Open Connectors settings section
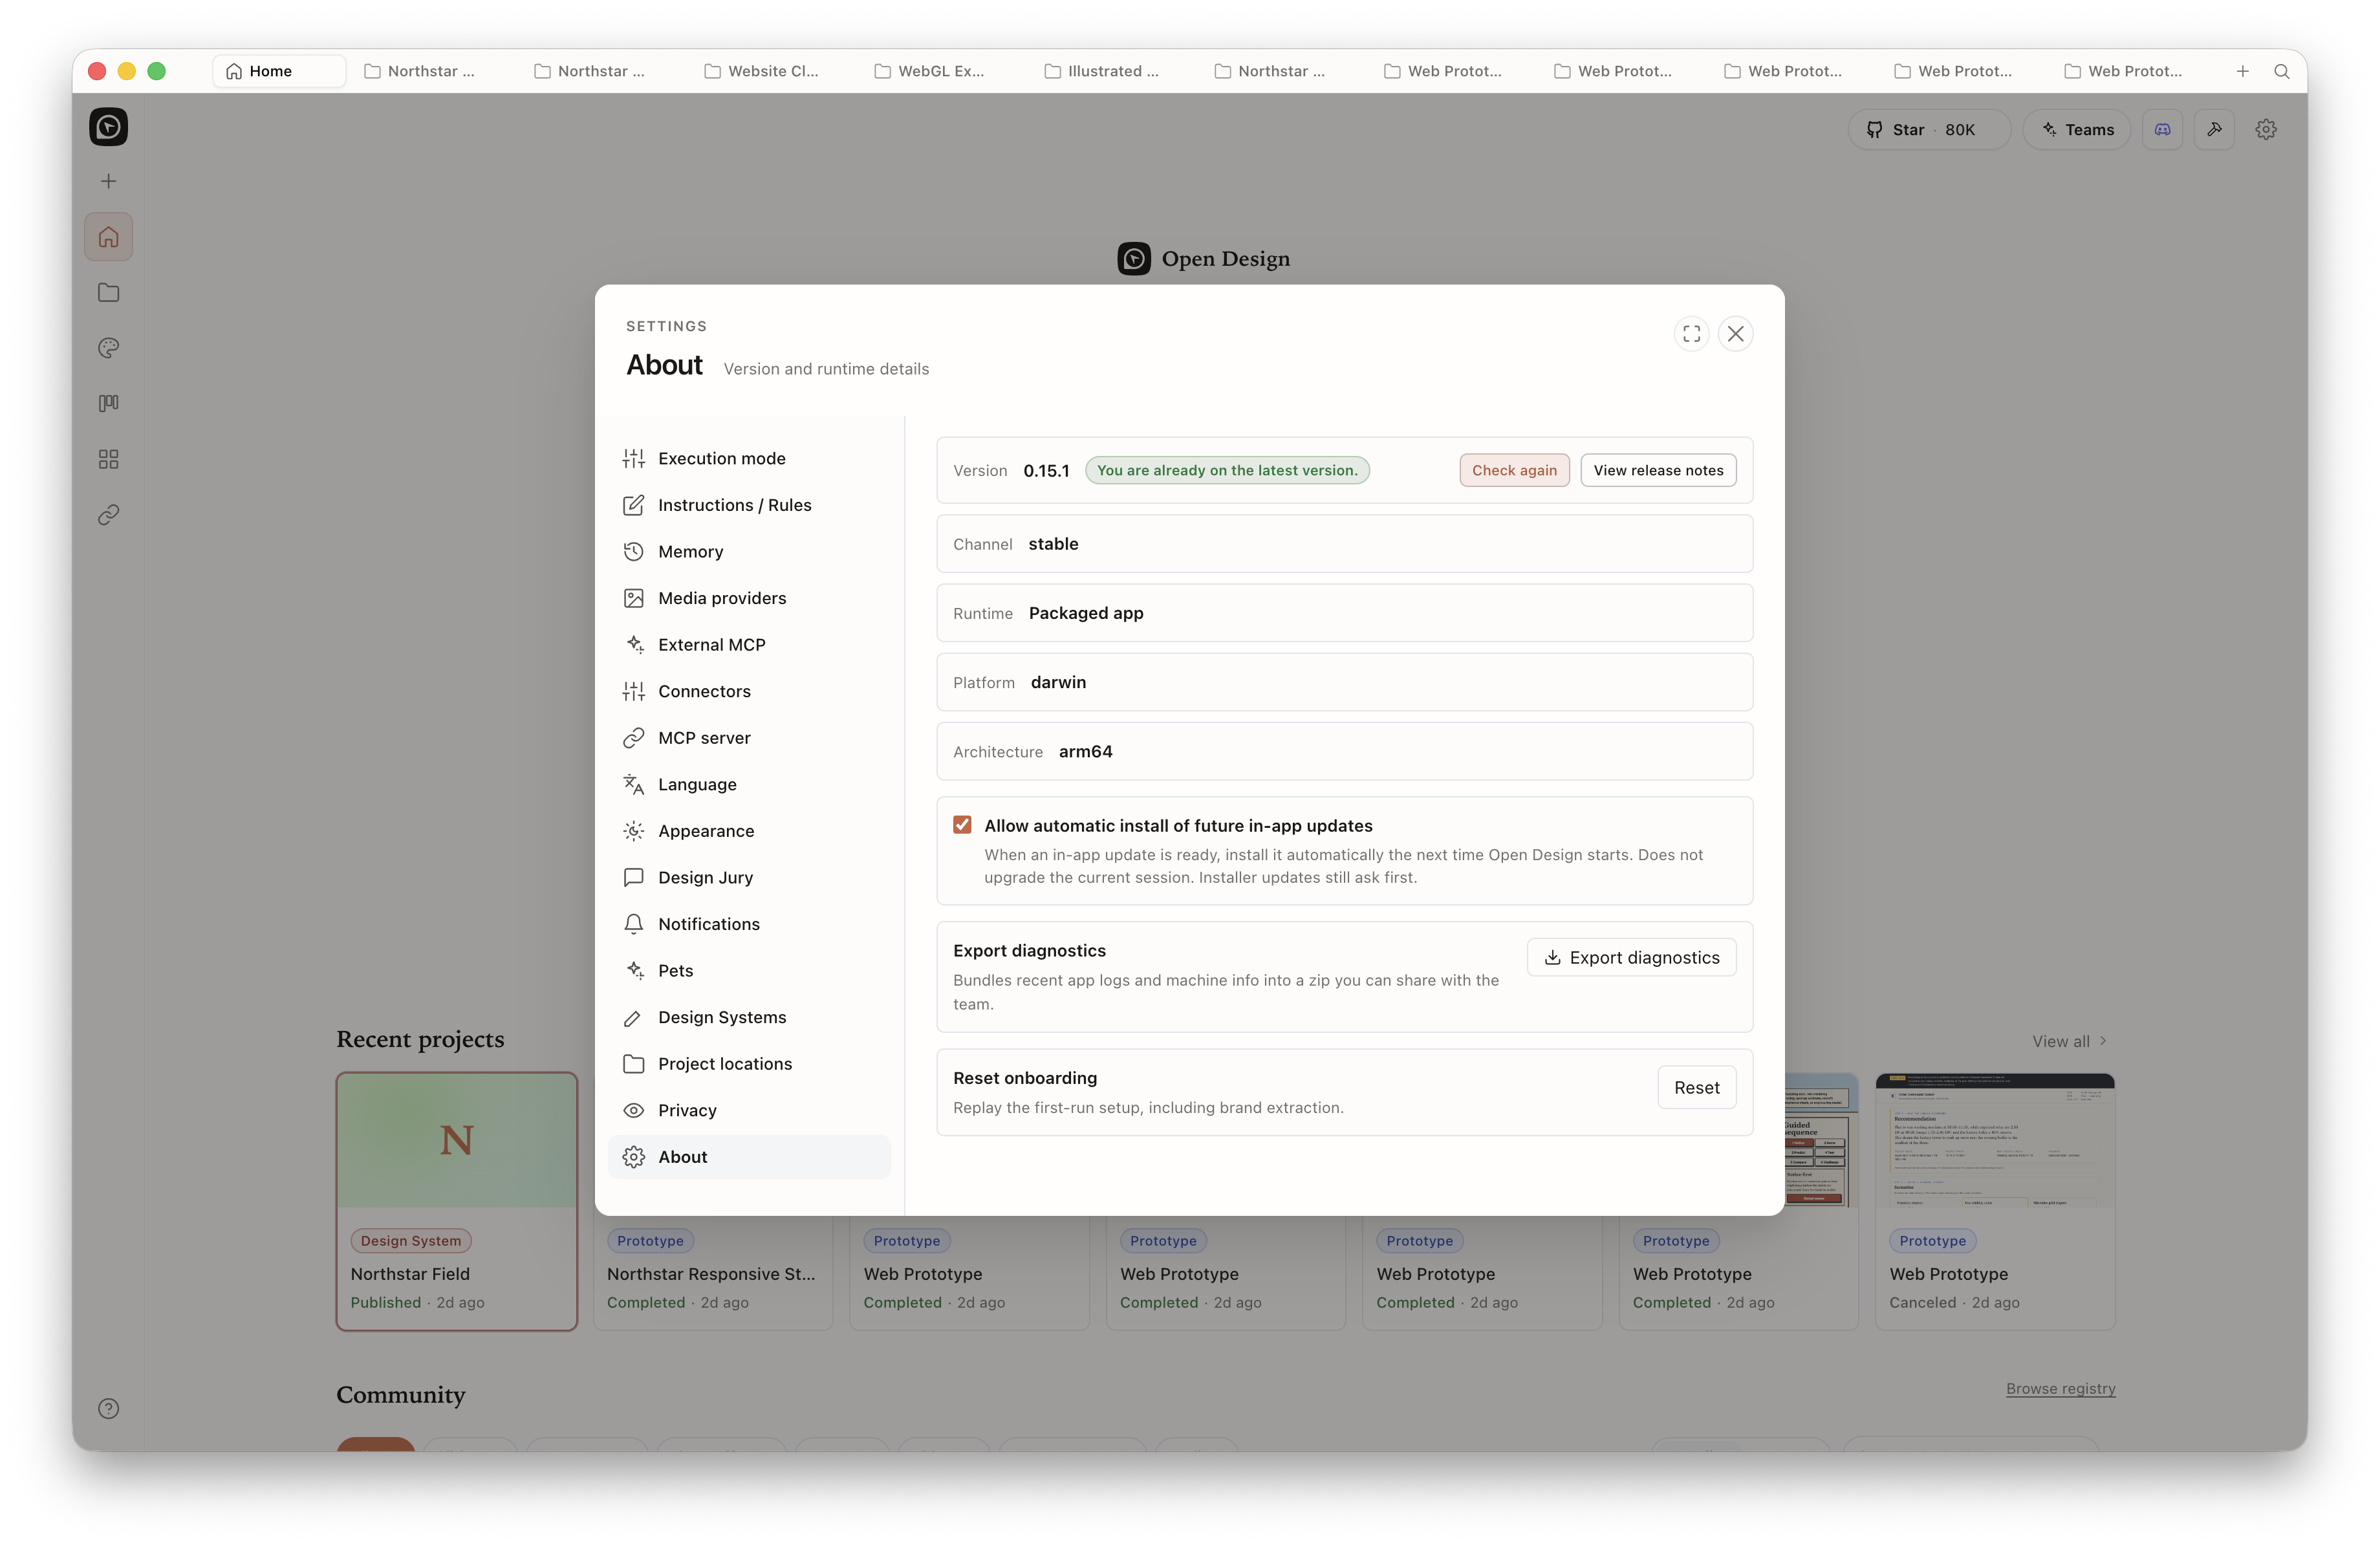Image resolution: width=2380 pixels, height=1547 pixels. pos(748,691)
